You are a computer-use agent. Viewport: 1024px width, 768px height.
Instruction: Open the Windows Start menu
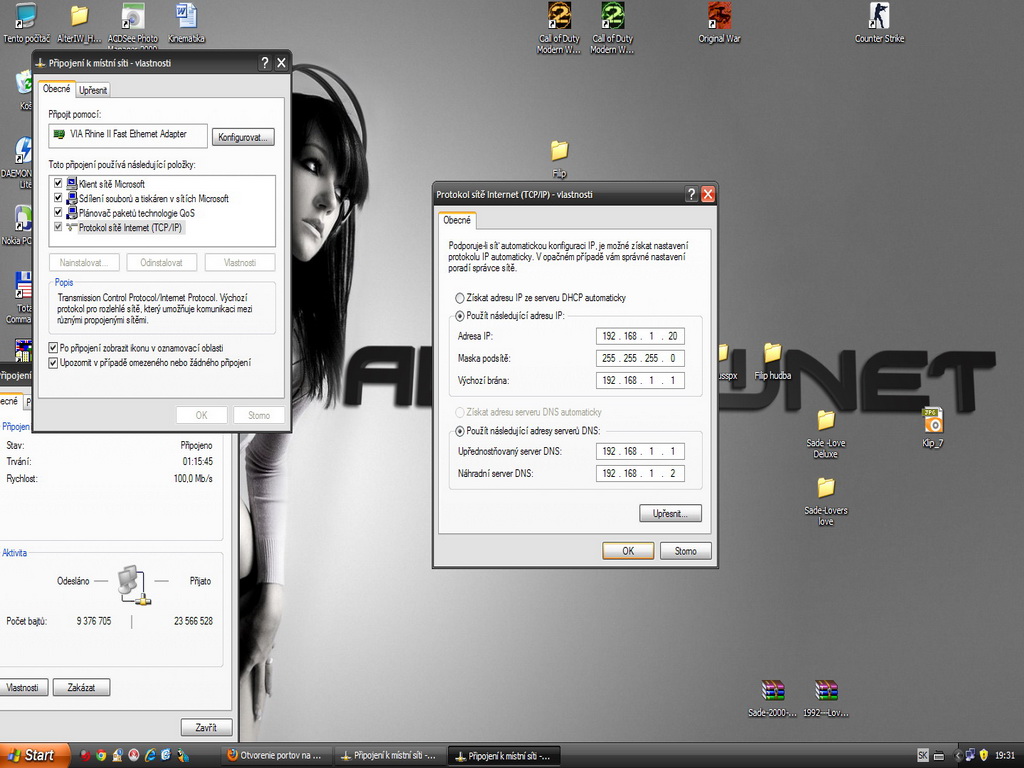[x=36, y=755]
